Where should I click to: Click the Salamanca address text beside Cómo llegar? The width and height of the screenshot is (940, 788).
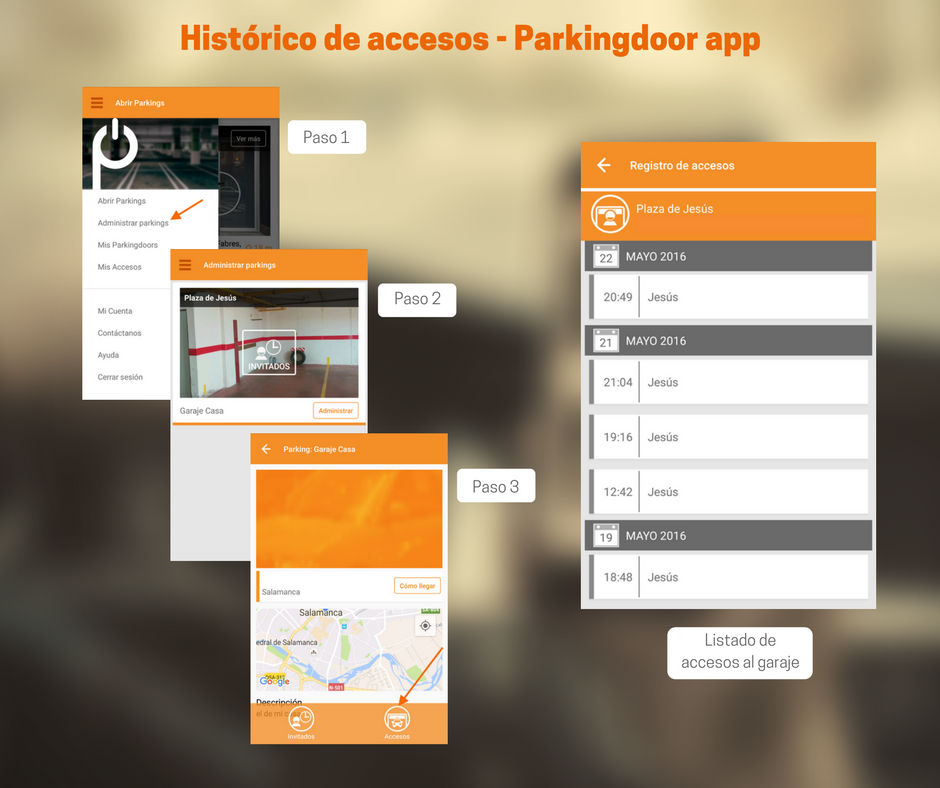coord(281,592)
